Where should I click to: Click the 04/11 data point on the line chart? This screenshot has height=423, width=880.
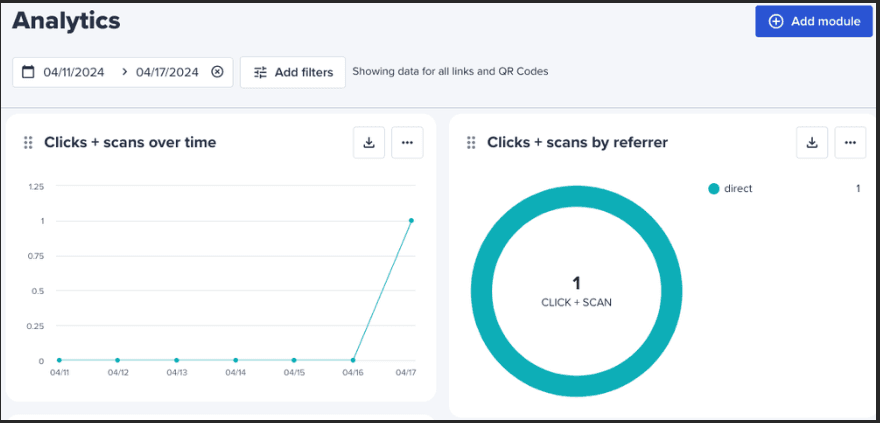[x=59, y=360]
